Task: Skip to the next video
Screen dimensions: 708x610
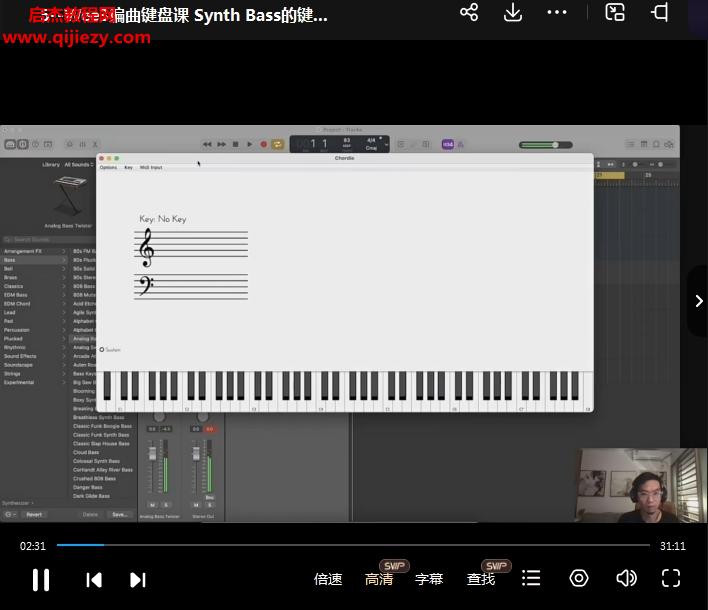Action: (138, 579)
